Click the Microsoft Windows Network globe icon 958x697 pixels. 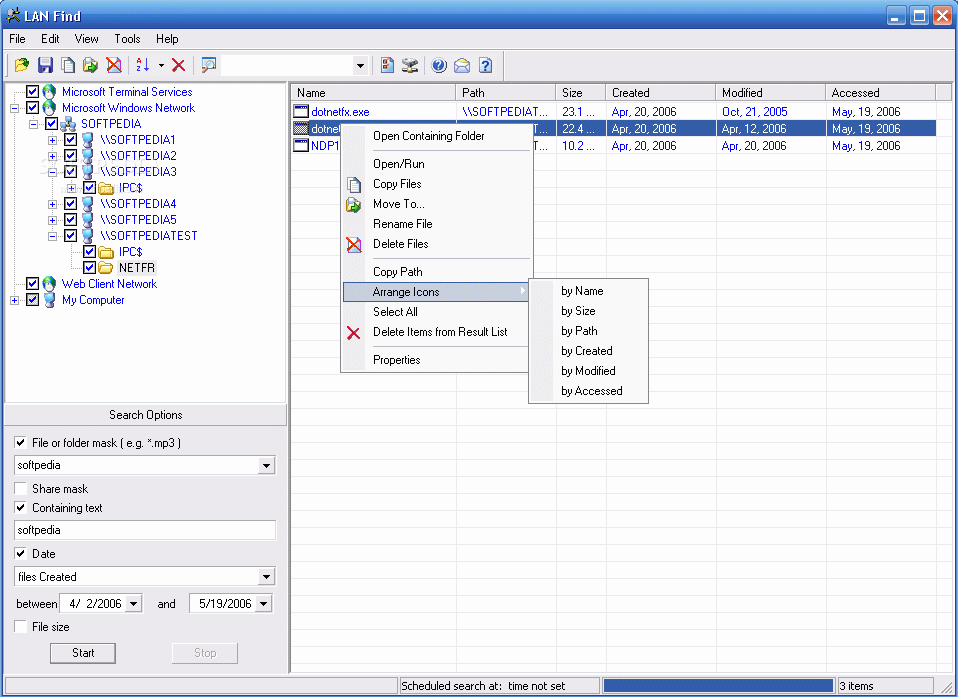click(49, 108)
